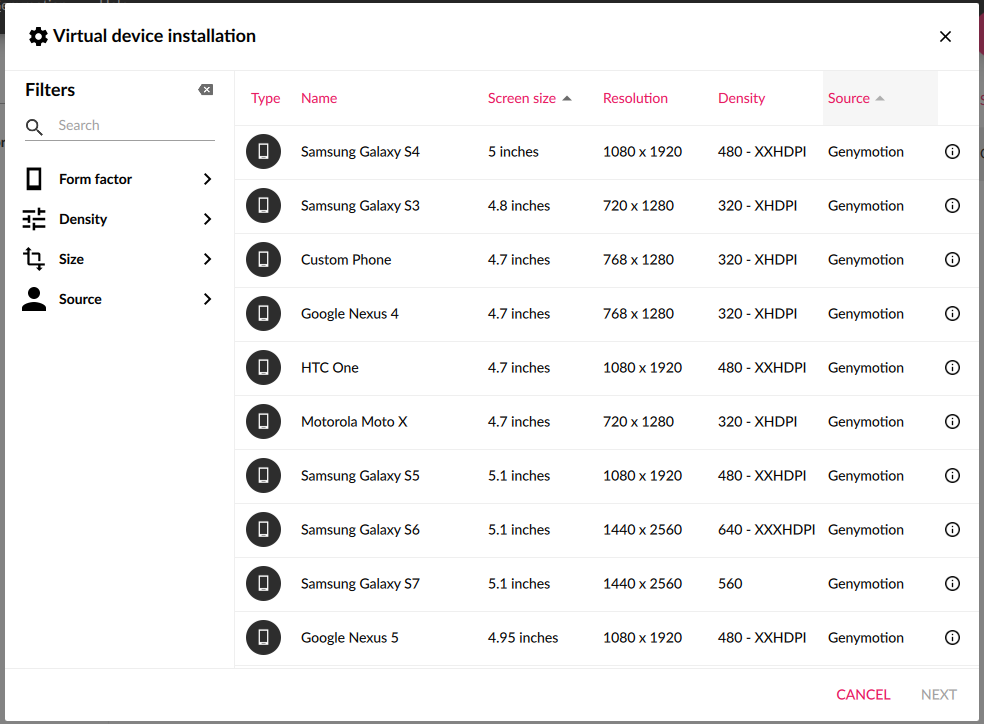Click info icon for Google Nexus 5
The image size is (984, 724).
coord(952,638)
